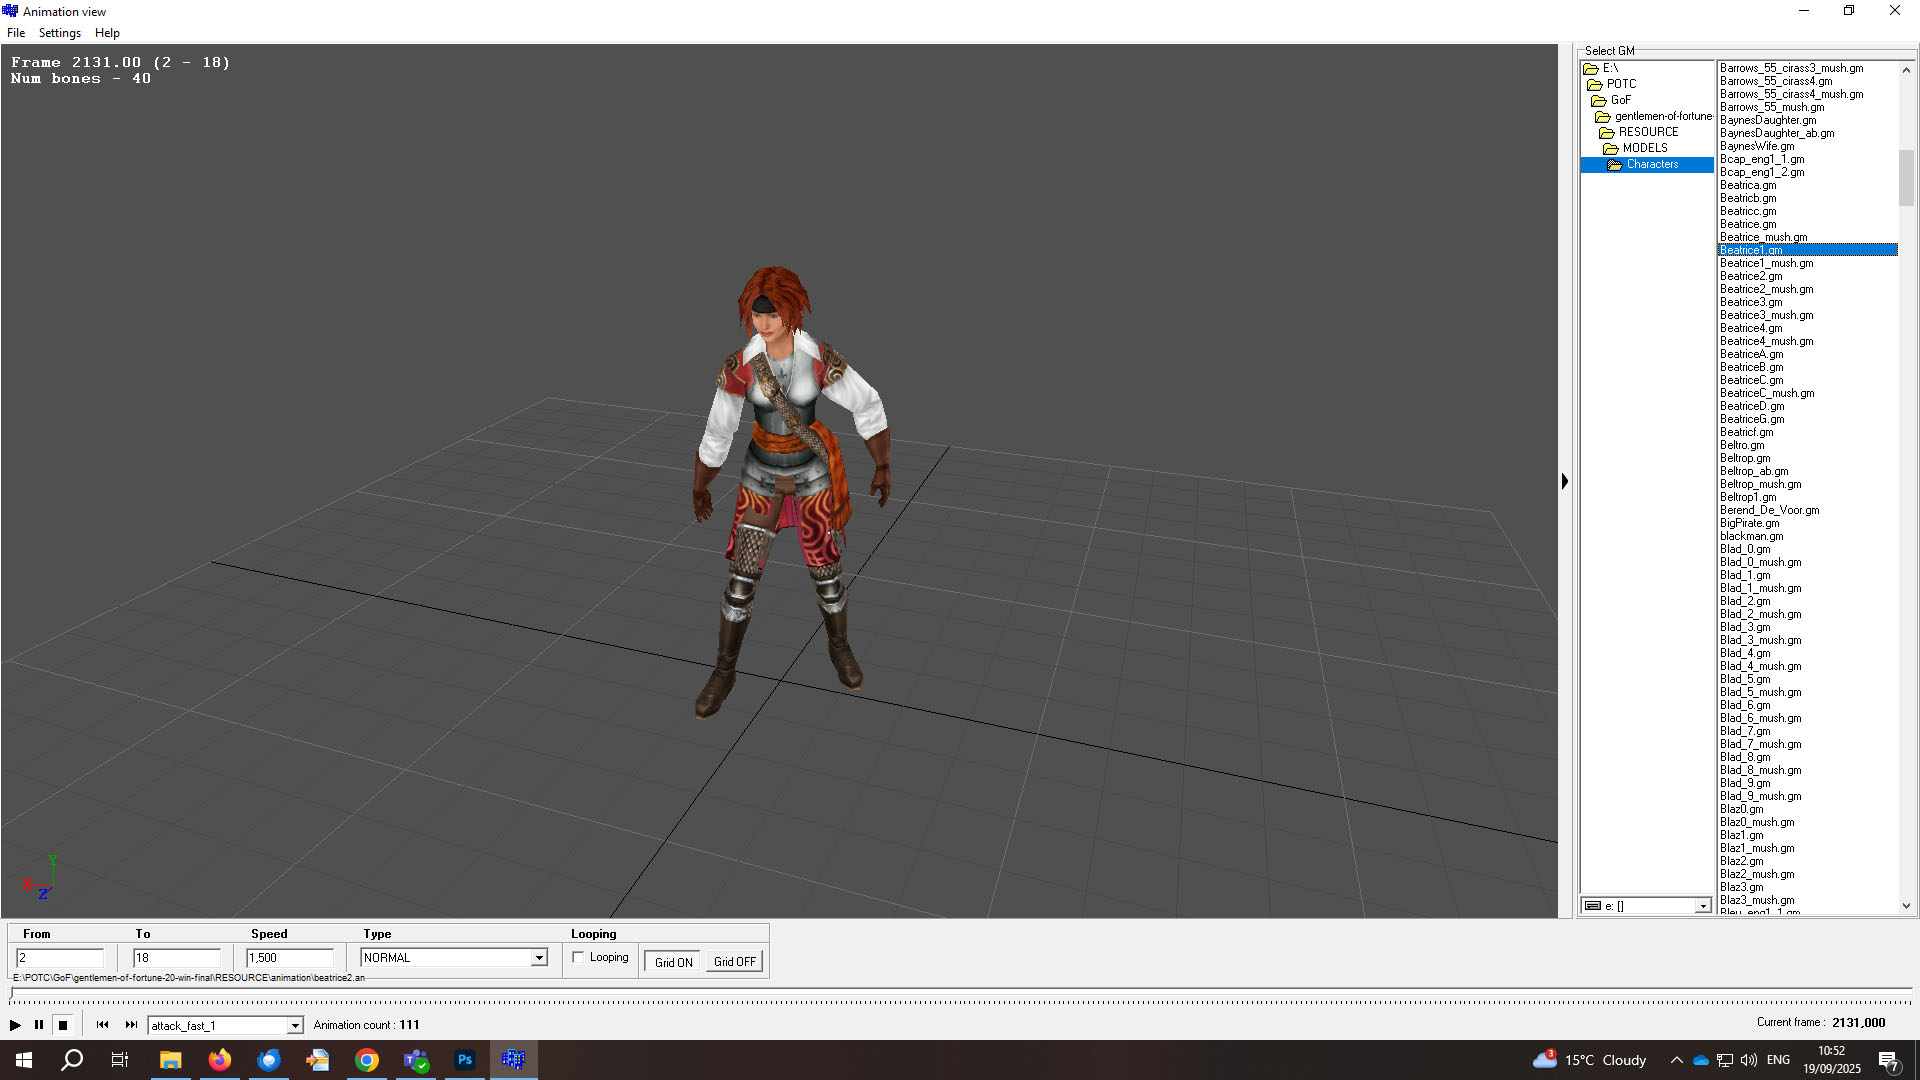Click the Speed input field
This screenshot has height=1080, width=1920.
(x=289, y=958)
